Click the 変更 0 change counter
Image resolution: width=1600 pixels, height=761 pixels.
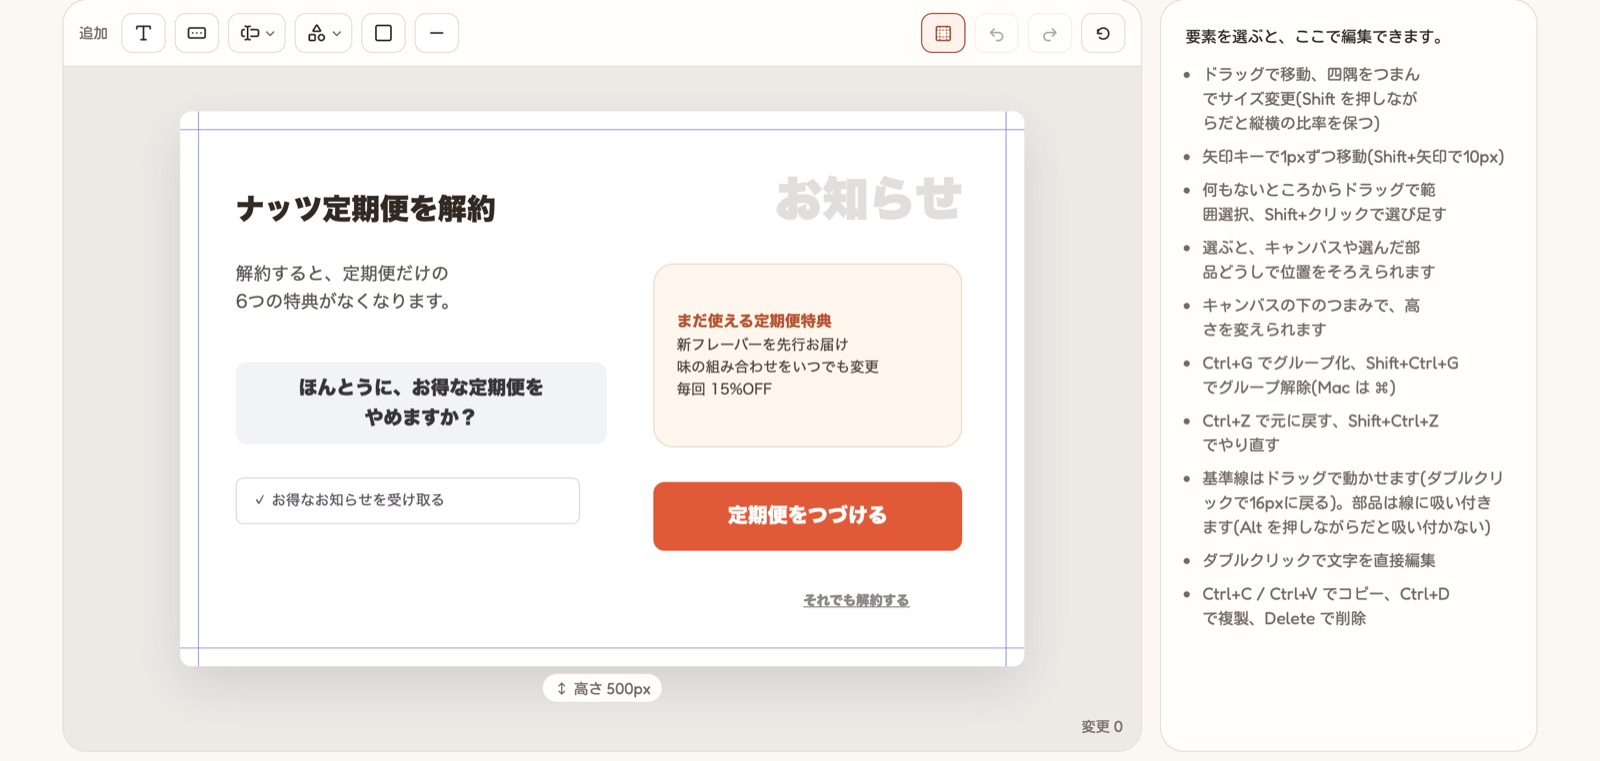click(x=1102, y=727)
